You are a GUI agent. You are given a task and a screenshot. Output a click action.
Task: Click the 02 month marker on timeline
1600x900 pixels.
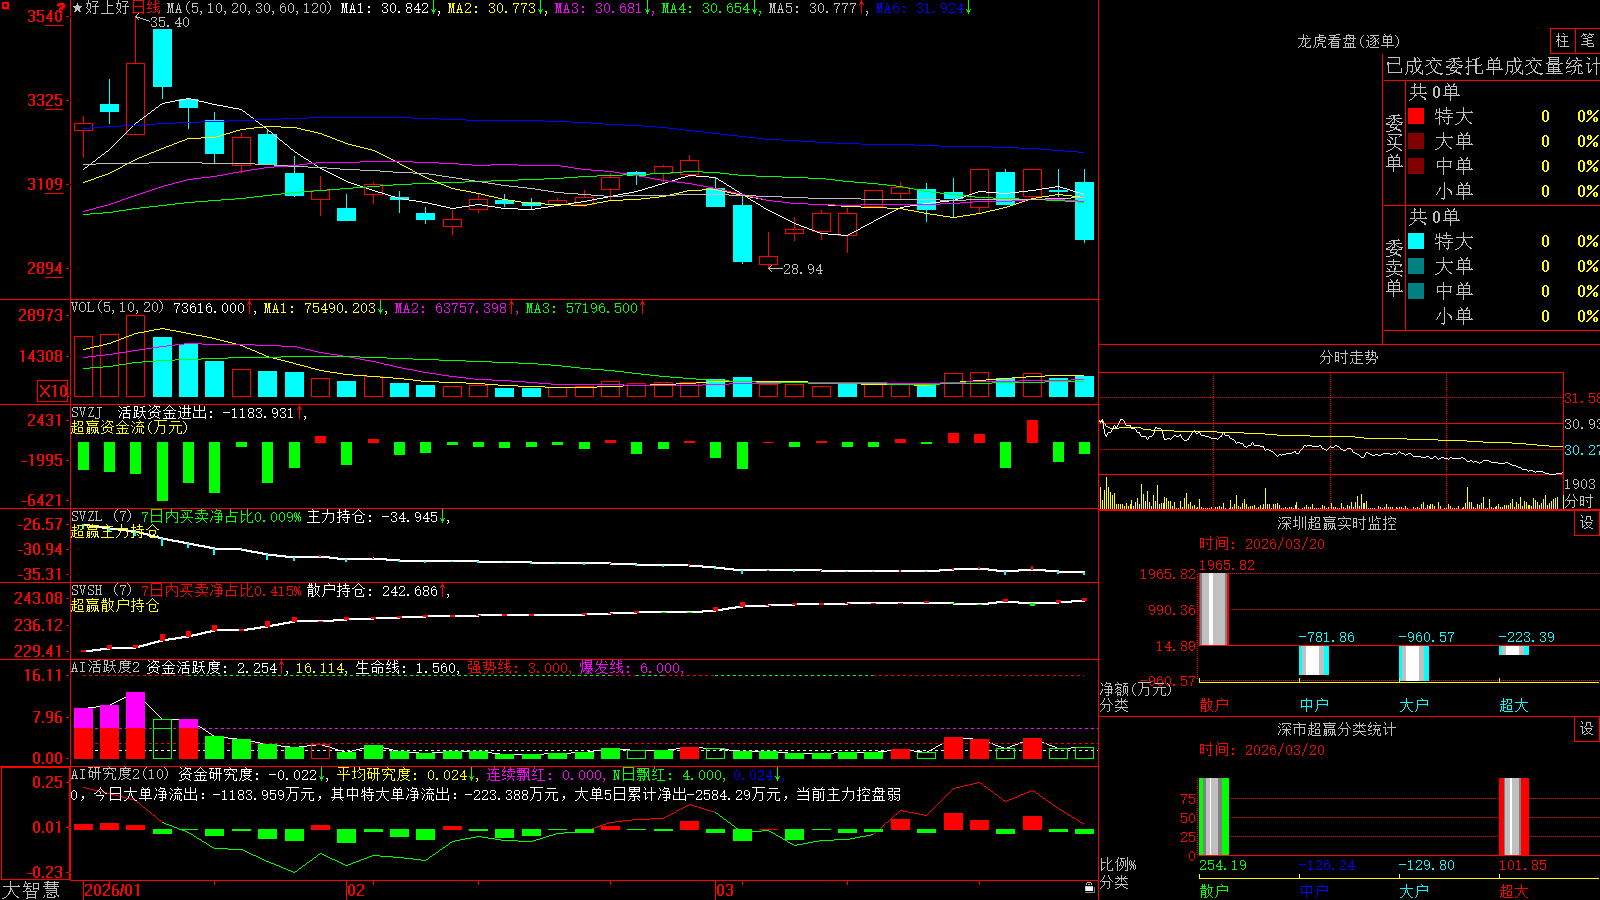(x=356, y=890)
